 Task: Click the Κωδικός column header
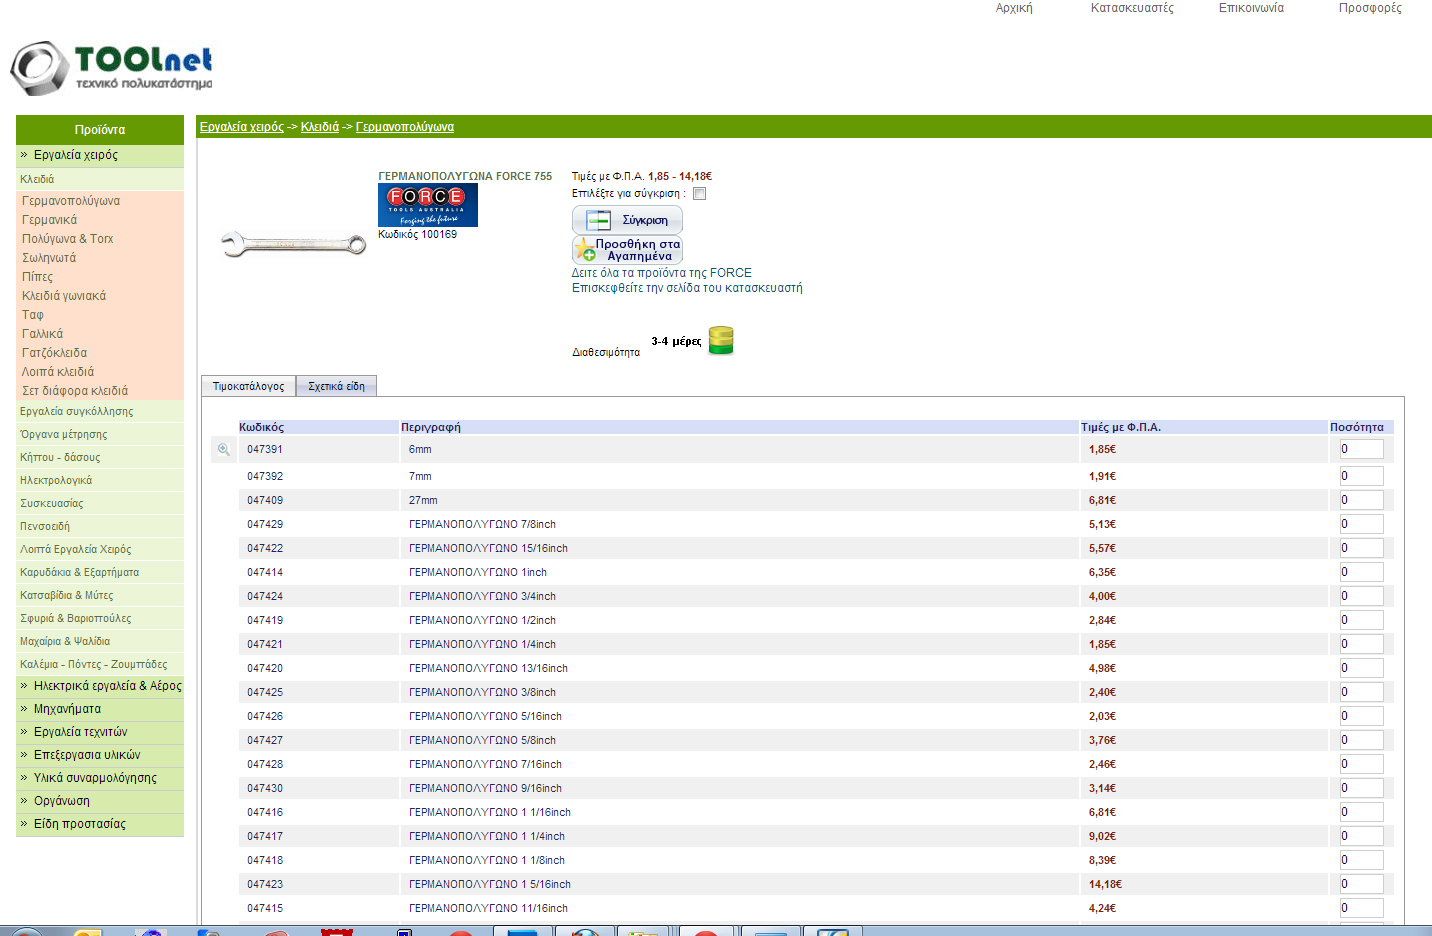pos(262,427)
